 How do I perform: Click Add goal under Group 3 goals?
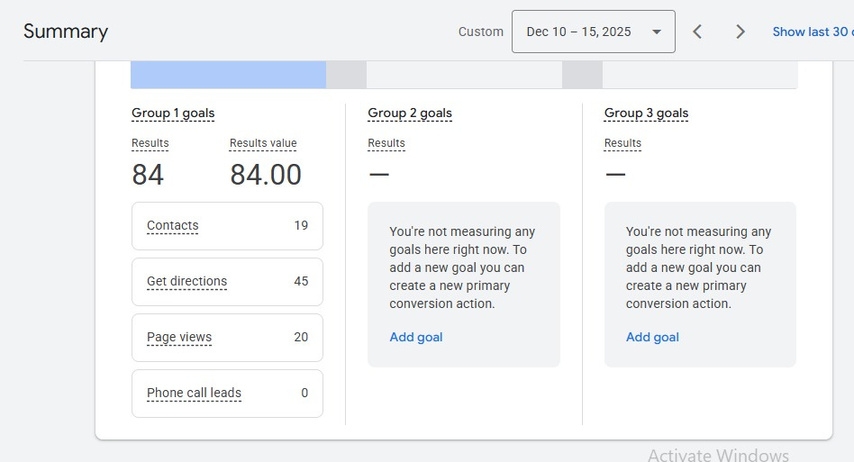(652, 337)
